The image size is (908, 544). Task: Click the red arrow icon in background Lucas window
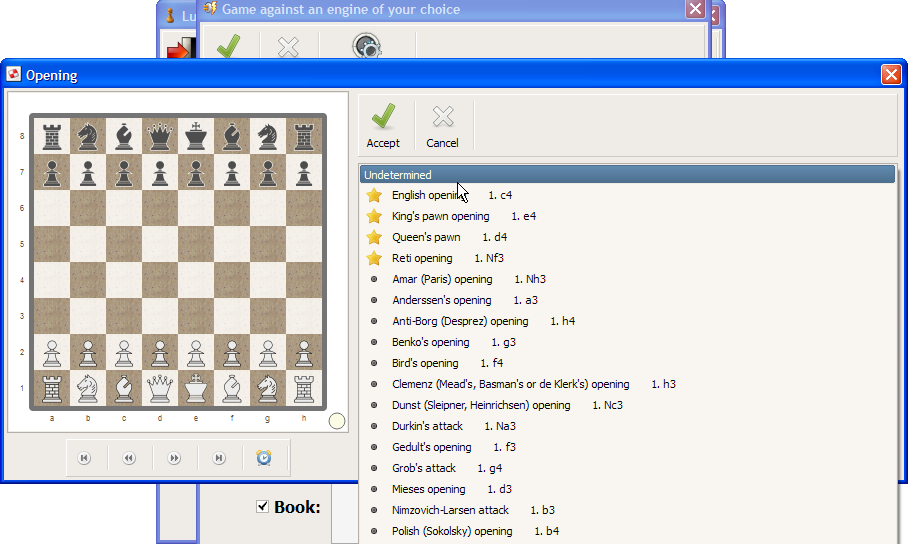[x=181, y=49]
